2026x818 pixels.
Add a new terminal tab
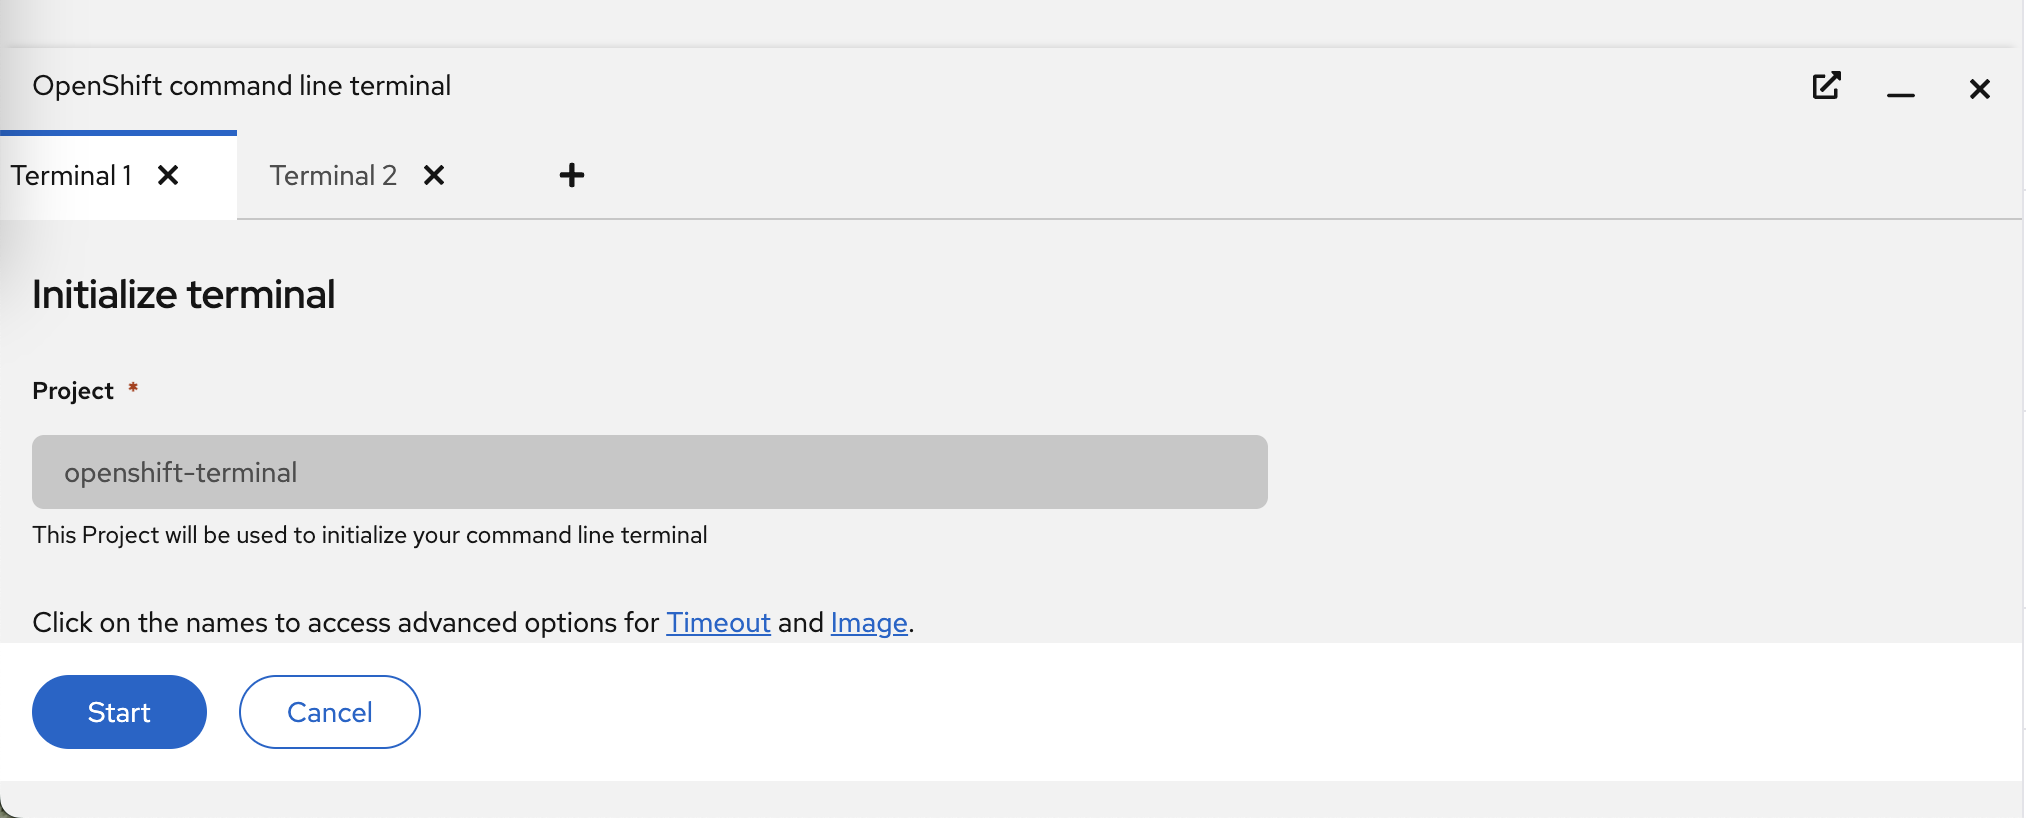(571, 176)
